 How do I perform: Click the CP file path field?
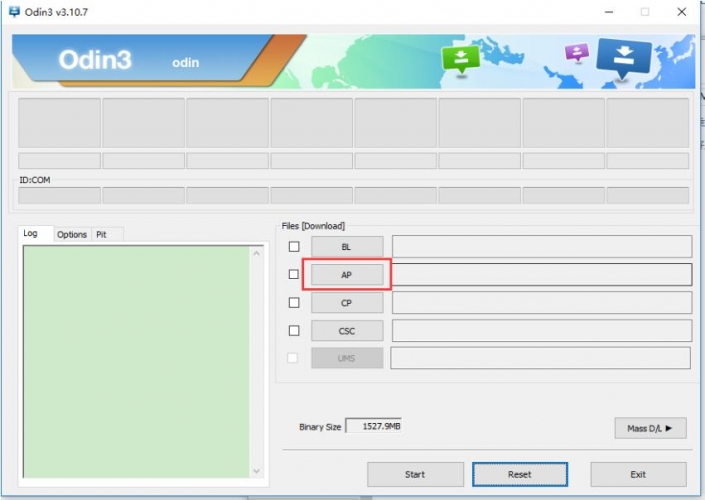[542, 303]
